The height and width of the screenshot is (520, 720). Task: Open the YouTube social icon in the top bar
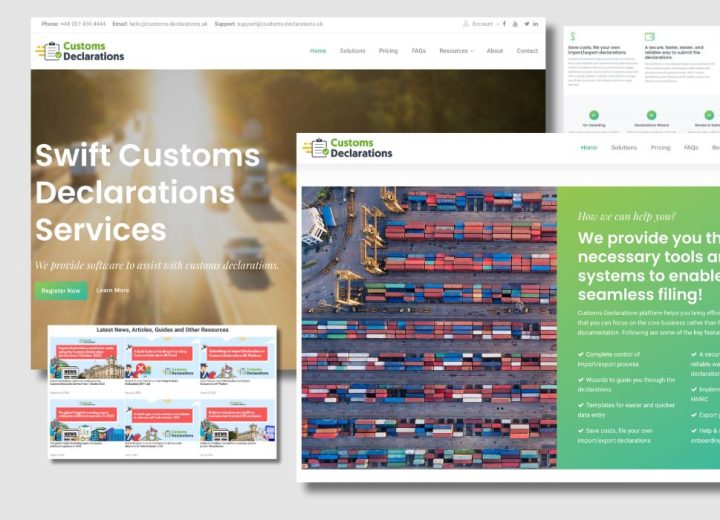[515, 23]
